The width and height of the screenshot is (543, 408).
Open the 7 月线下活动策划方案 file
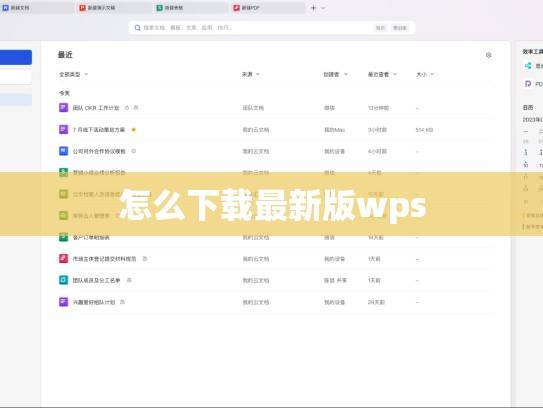point(99,130)
